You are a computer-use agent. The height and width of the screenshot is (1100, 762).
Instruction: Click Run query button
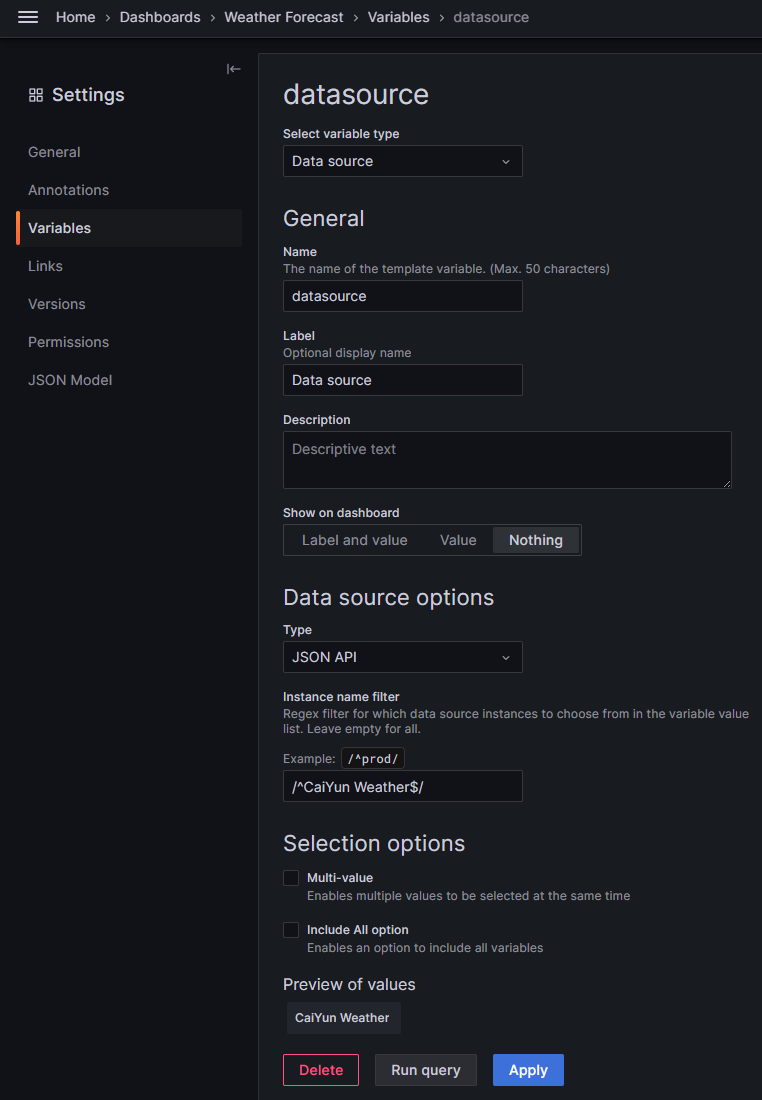click(x=425, y=1070)
